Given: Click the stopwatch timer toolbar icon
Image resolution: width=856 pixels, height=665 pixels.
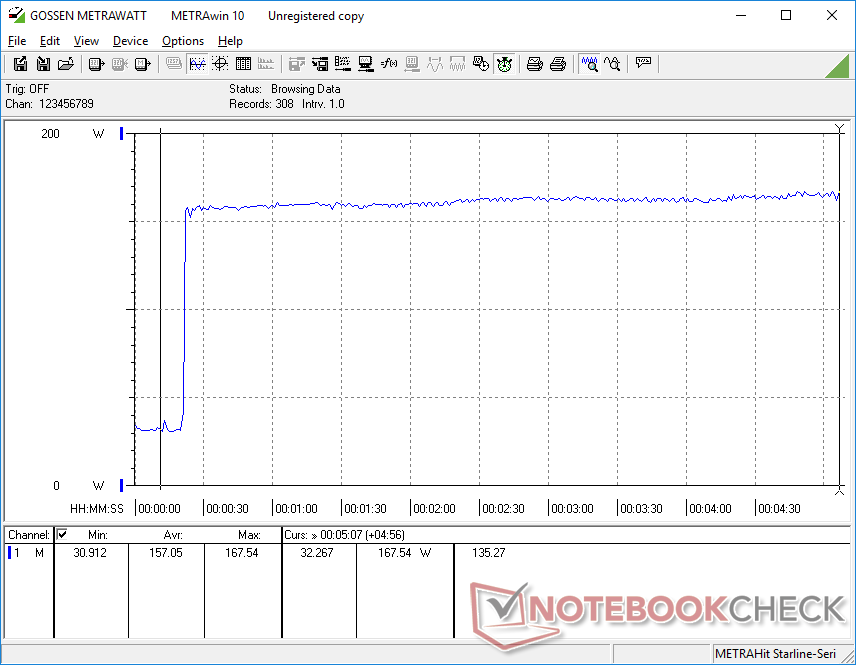Looking at the screenshot, I should click(x=504, y=64).
